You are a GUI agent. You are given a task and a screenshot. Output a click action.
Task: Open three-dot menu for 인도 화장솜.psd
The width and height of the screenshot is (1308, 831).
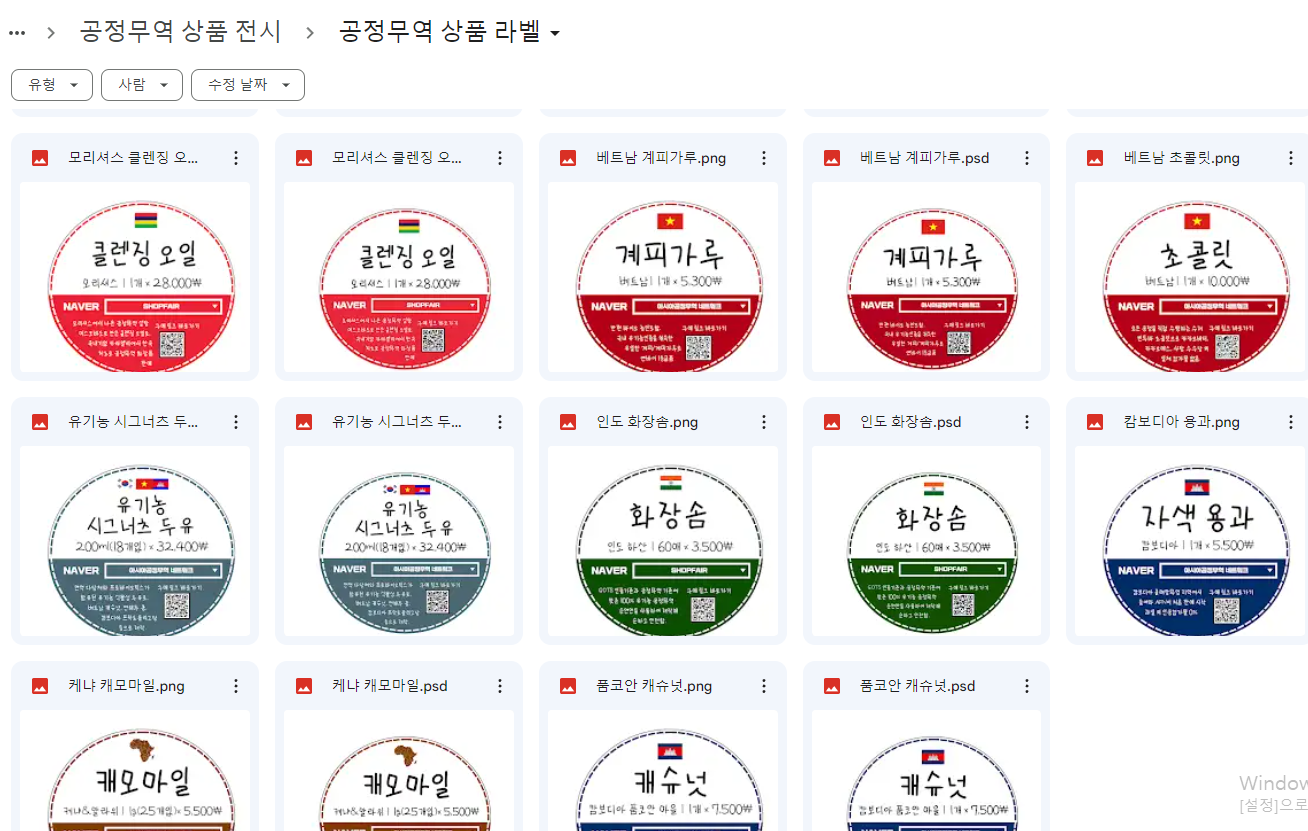(x=1027, y=422)
